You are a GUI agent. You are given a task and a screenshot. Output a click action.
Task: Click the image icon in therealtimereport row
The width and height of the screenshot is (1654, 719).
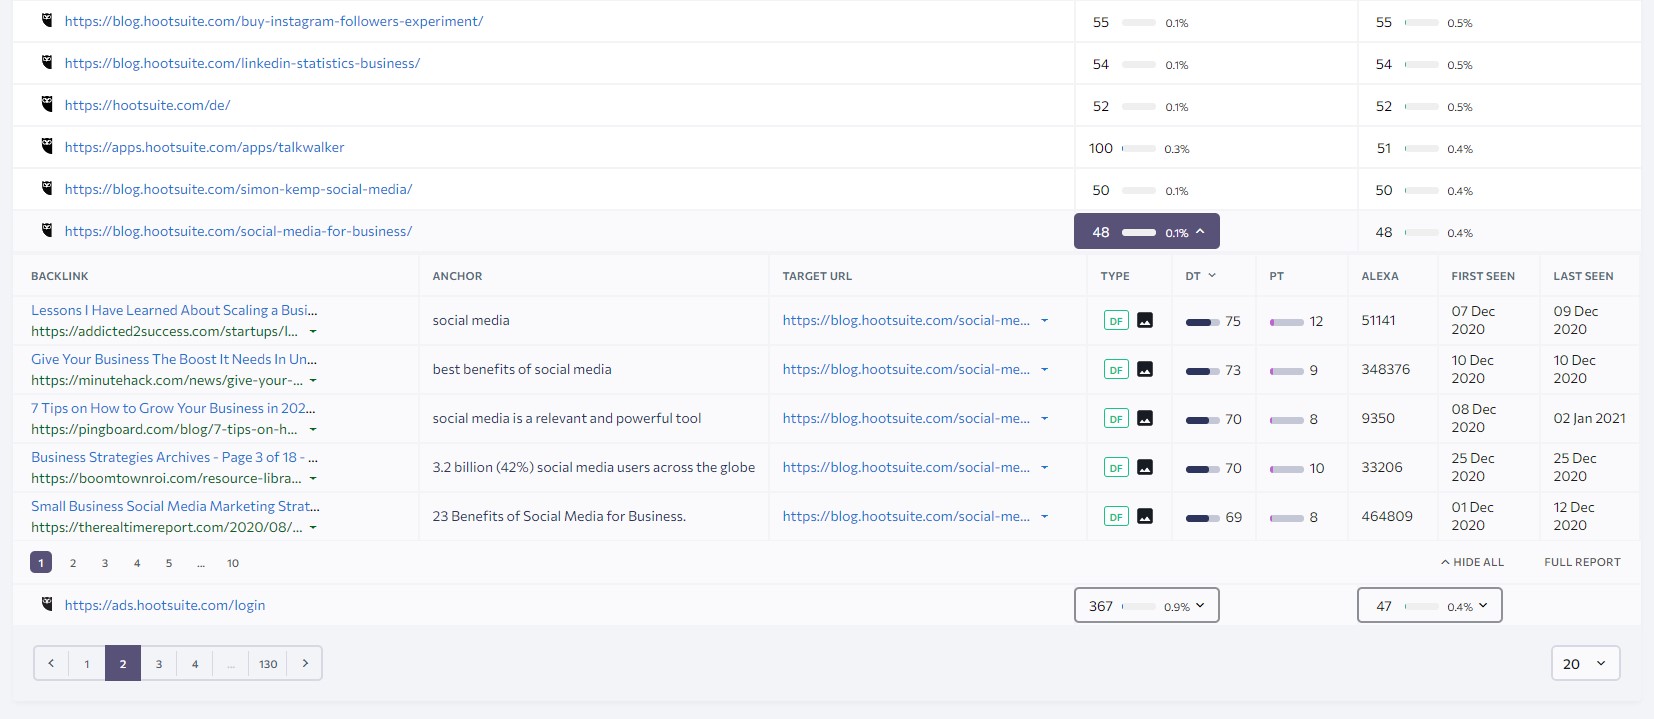pos(1145,516)
